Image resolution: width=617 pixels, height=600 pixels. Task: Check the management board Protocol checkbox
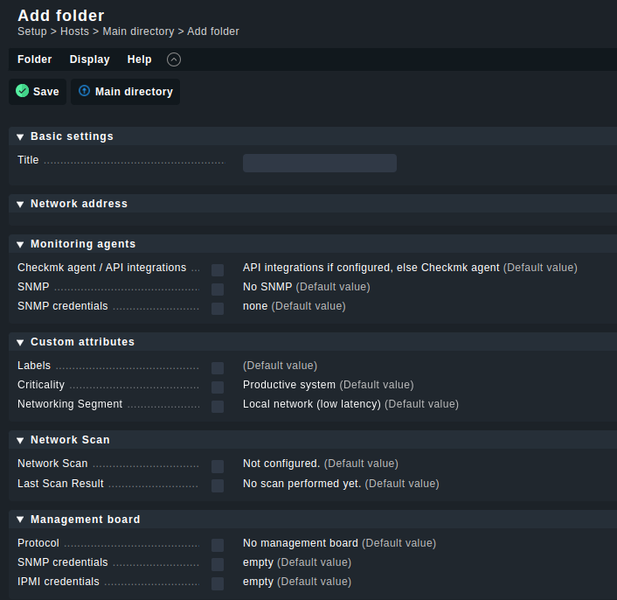point(217,545)
